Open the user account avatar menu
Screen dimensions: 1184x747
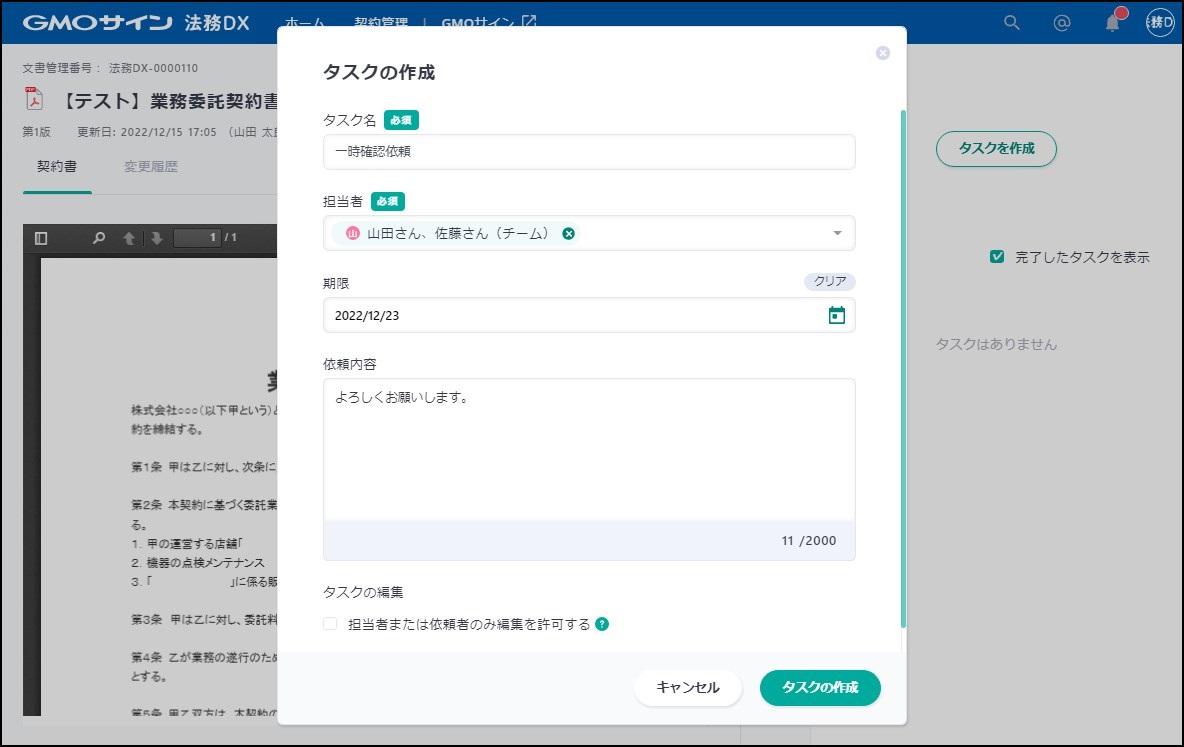pos(1160,23)
